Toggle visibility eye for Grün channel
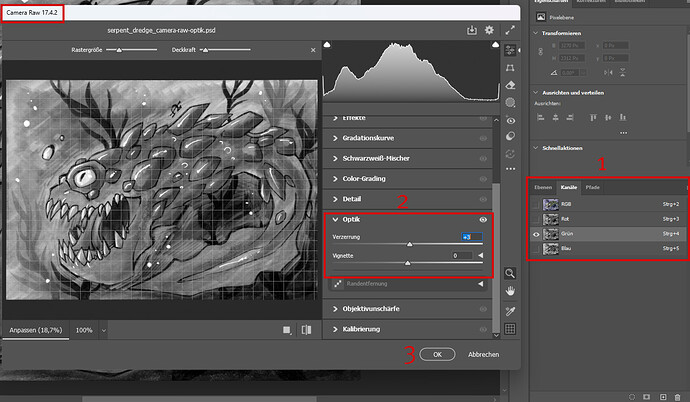 click(x=535, y=233)
